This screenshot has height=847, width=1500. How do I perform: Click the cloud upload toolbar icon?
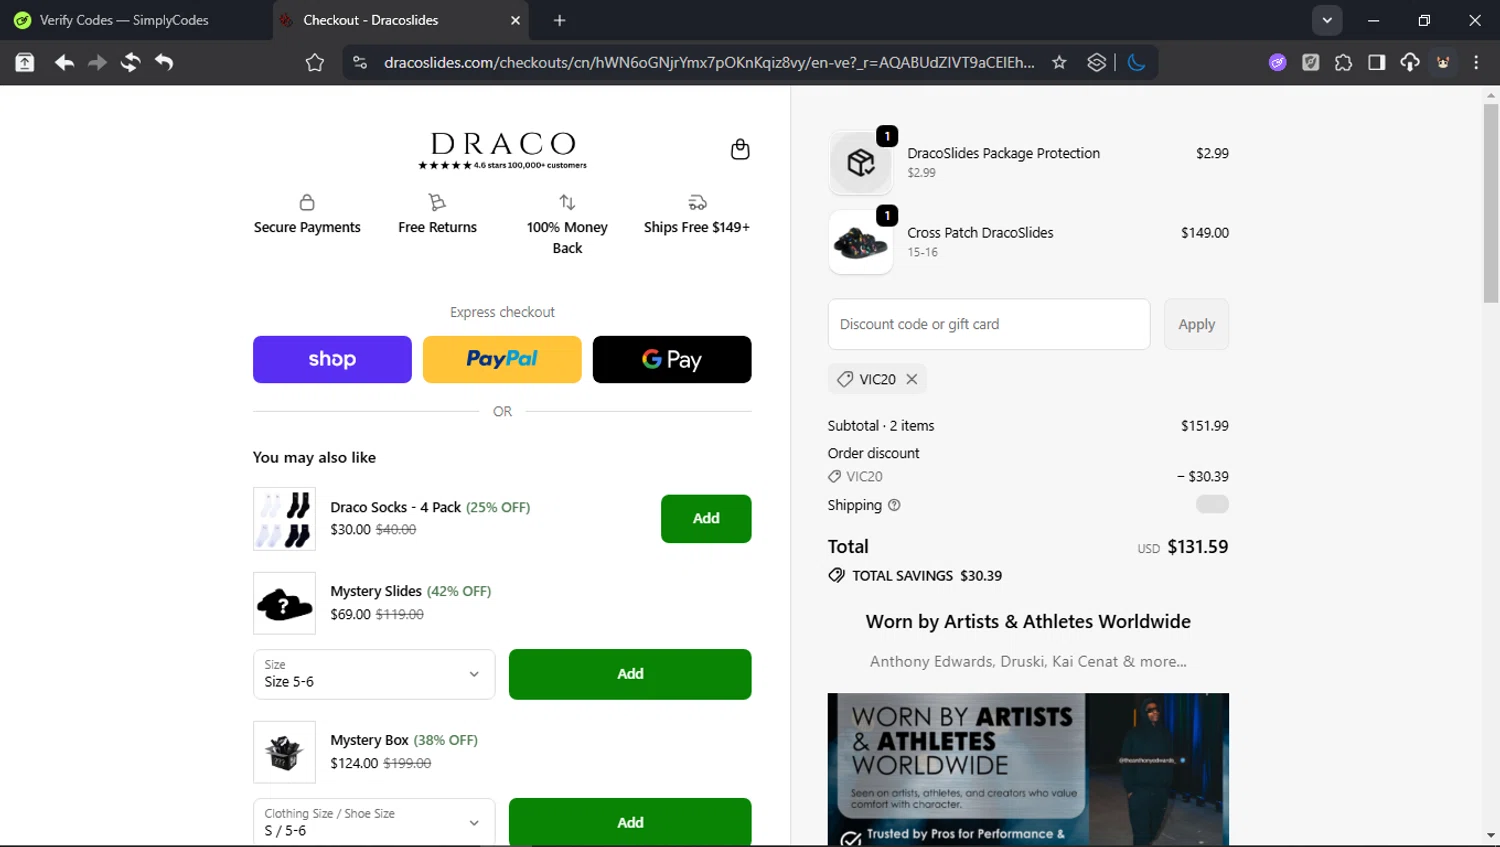pyautogui.click(x=1409, y=62)
